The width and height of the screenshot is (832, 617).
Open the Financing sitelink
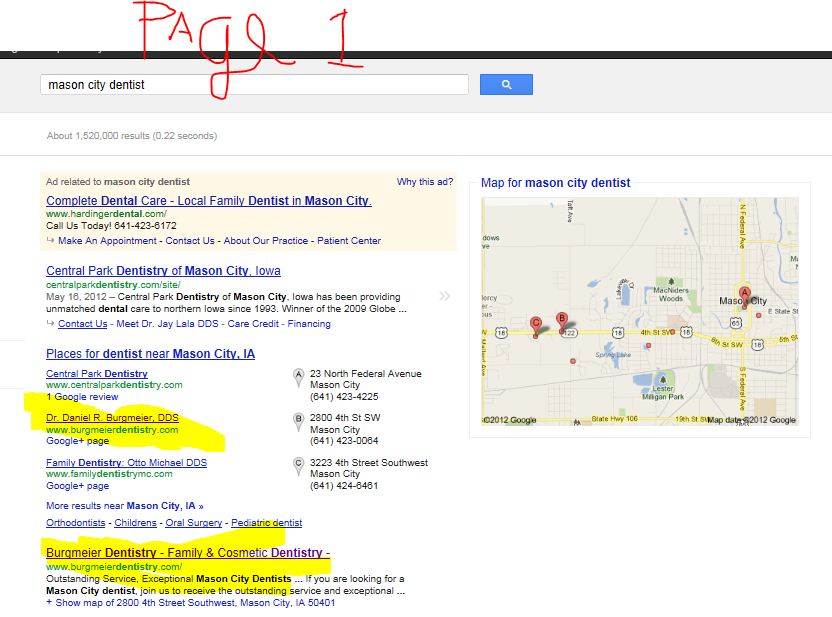309,324
